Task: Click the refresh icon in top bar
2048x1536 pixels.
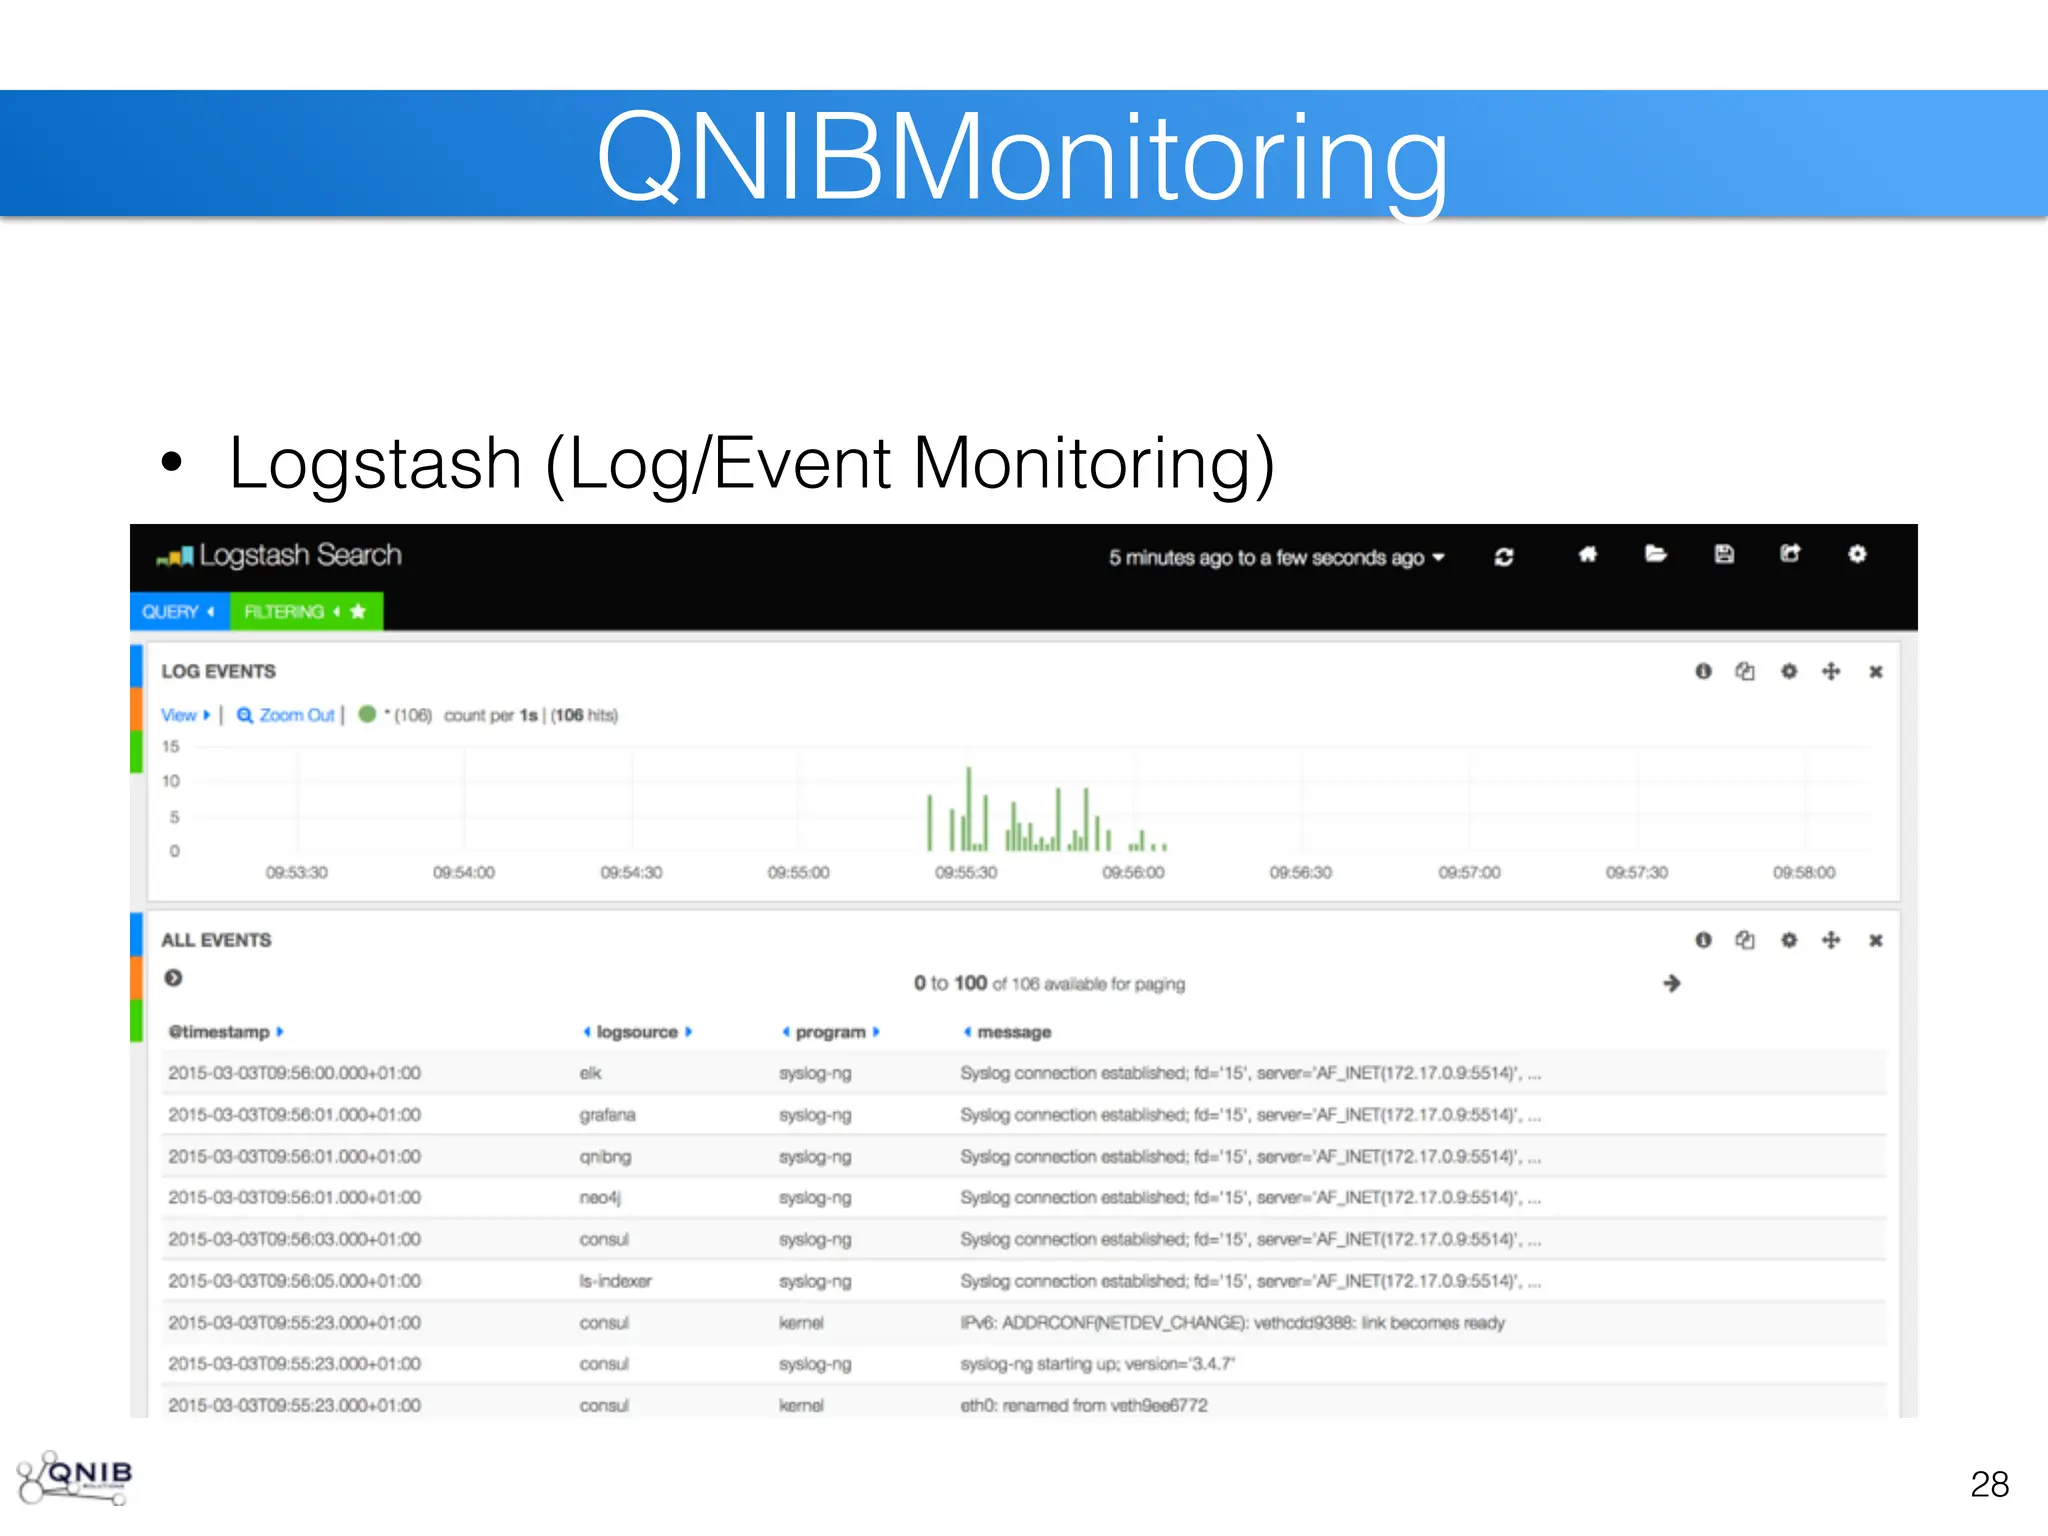Action: [1503, 557]
